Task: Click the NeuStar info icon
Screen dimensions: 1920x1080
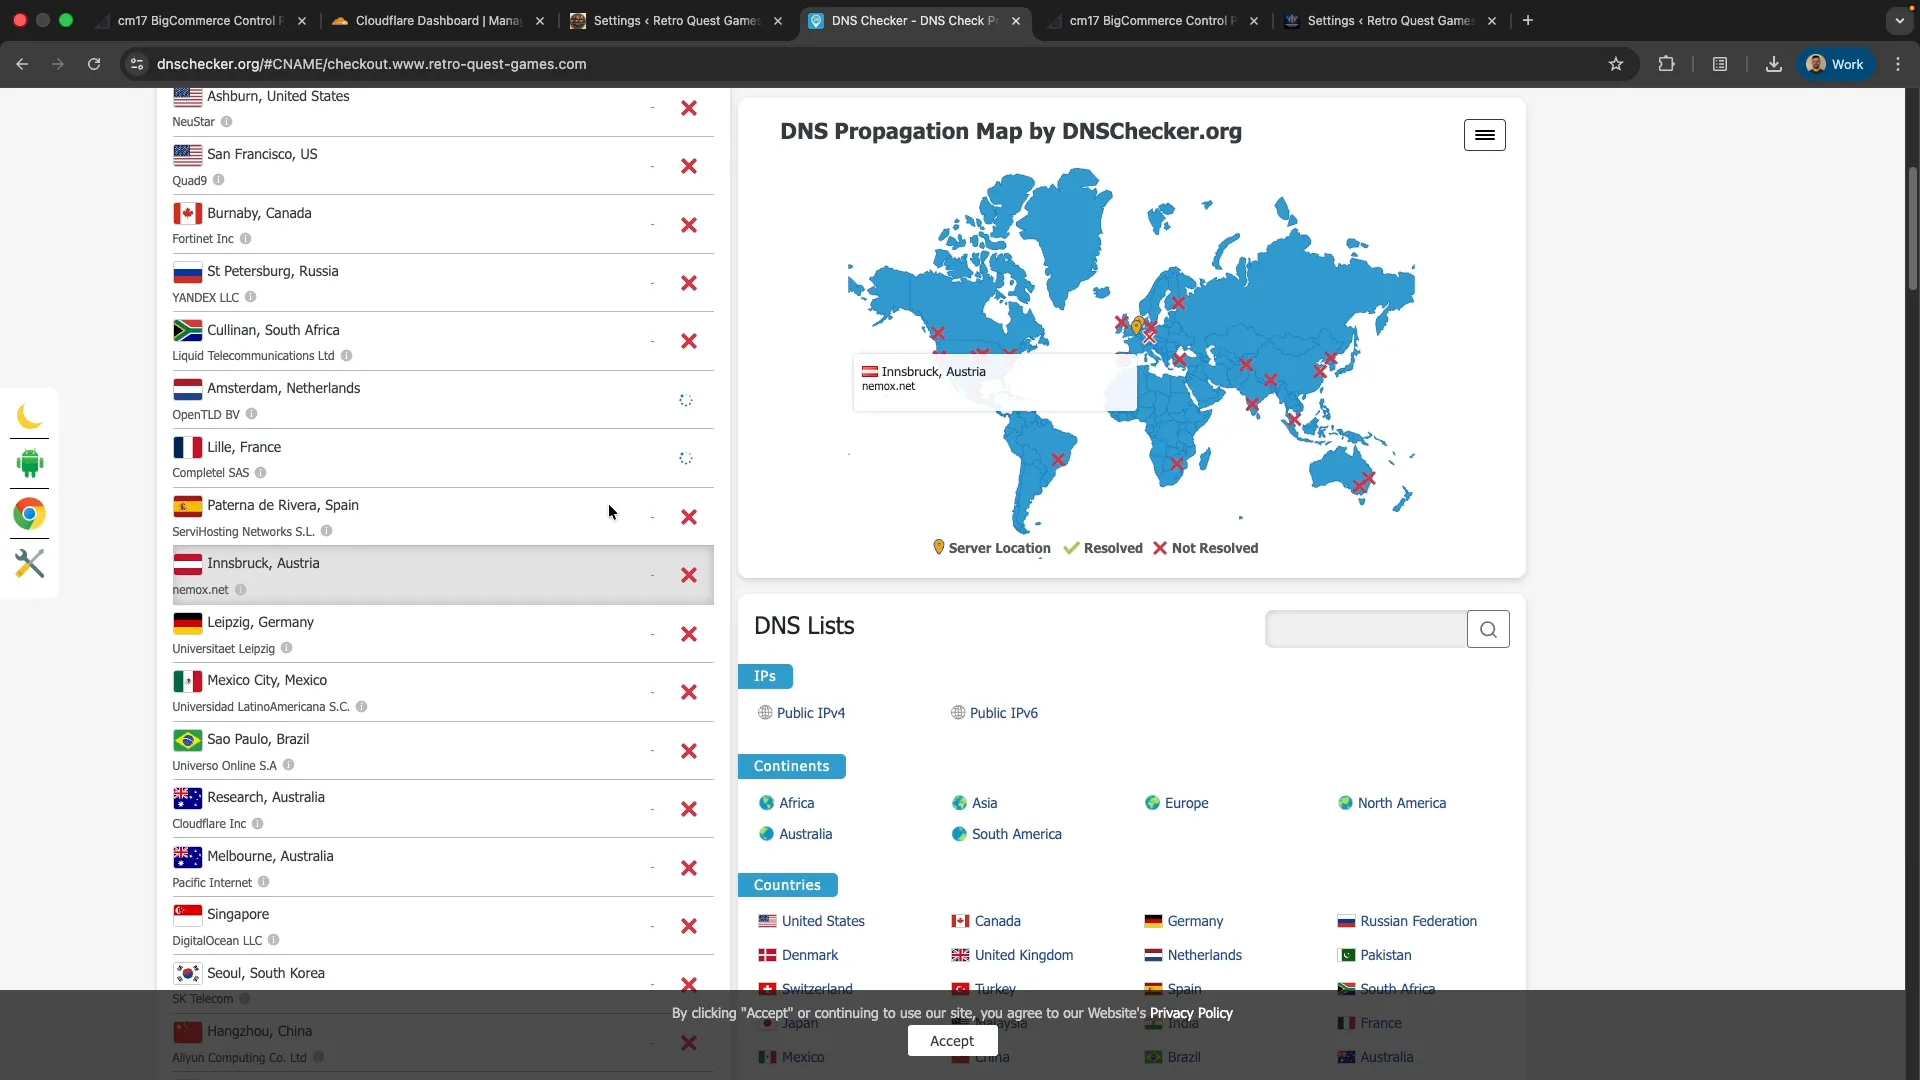Action: (x=226, y=122)
